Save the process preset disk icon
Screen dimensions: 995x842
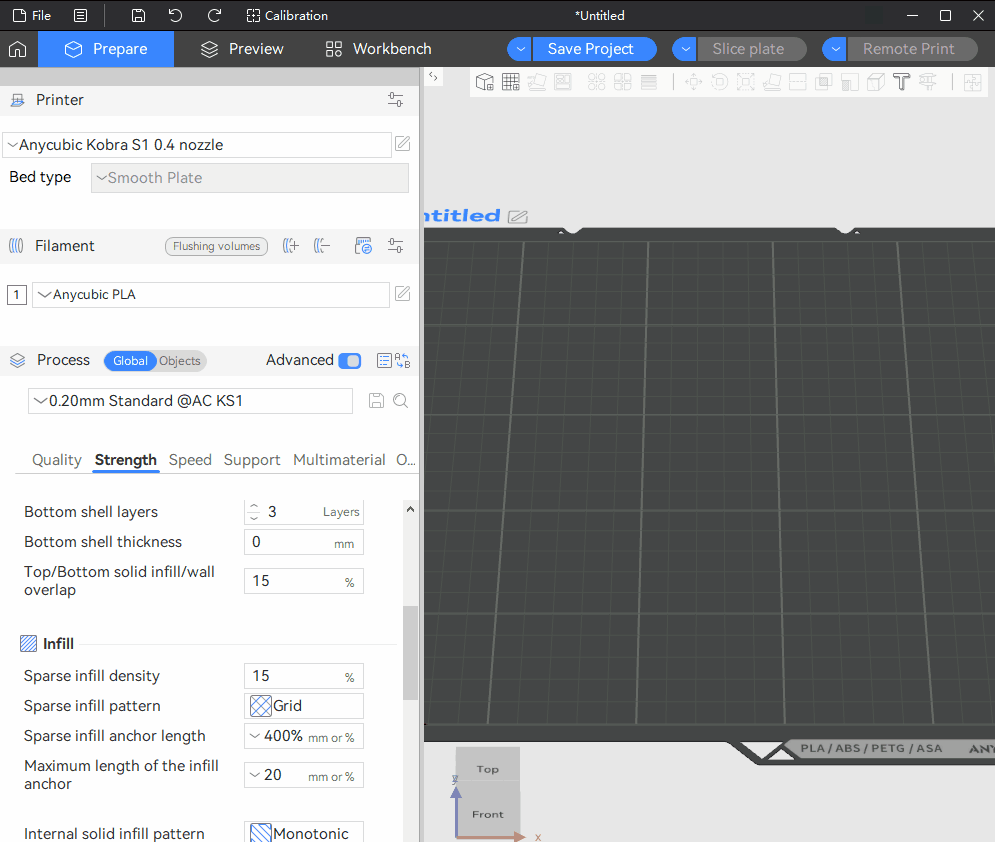(x=376, y=400)
